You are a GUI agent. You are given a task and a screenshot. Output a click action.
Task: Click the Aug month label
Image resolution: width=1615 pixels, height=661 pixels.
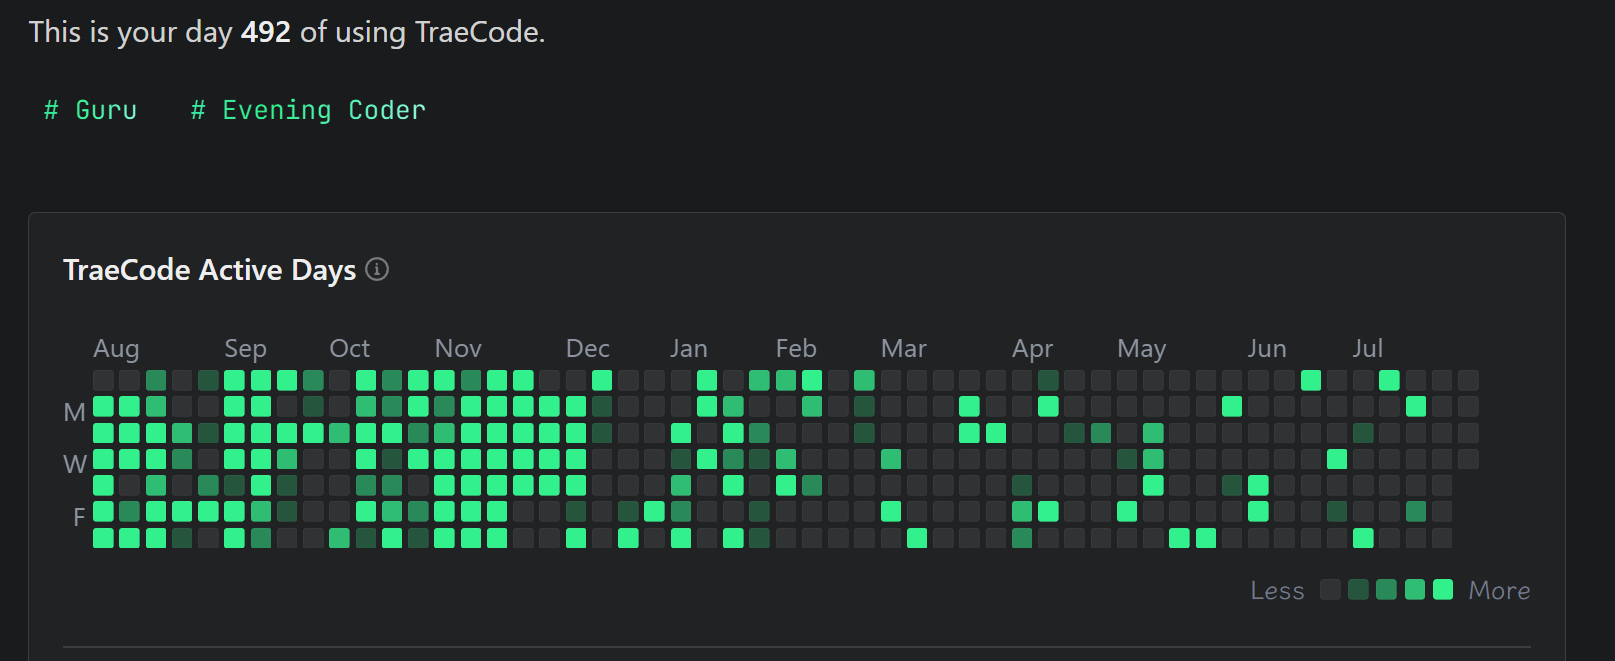pos(116,348)
